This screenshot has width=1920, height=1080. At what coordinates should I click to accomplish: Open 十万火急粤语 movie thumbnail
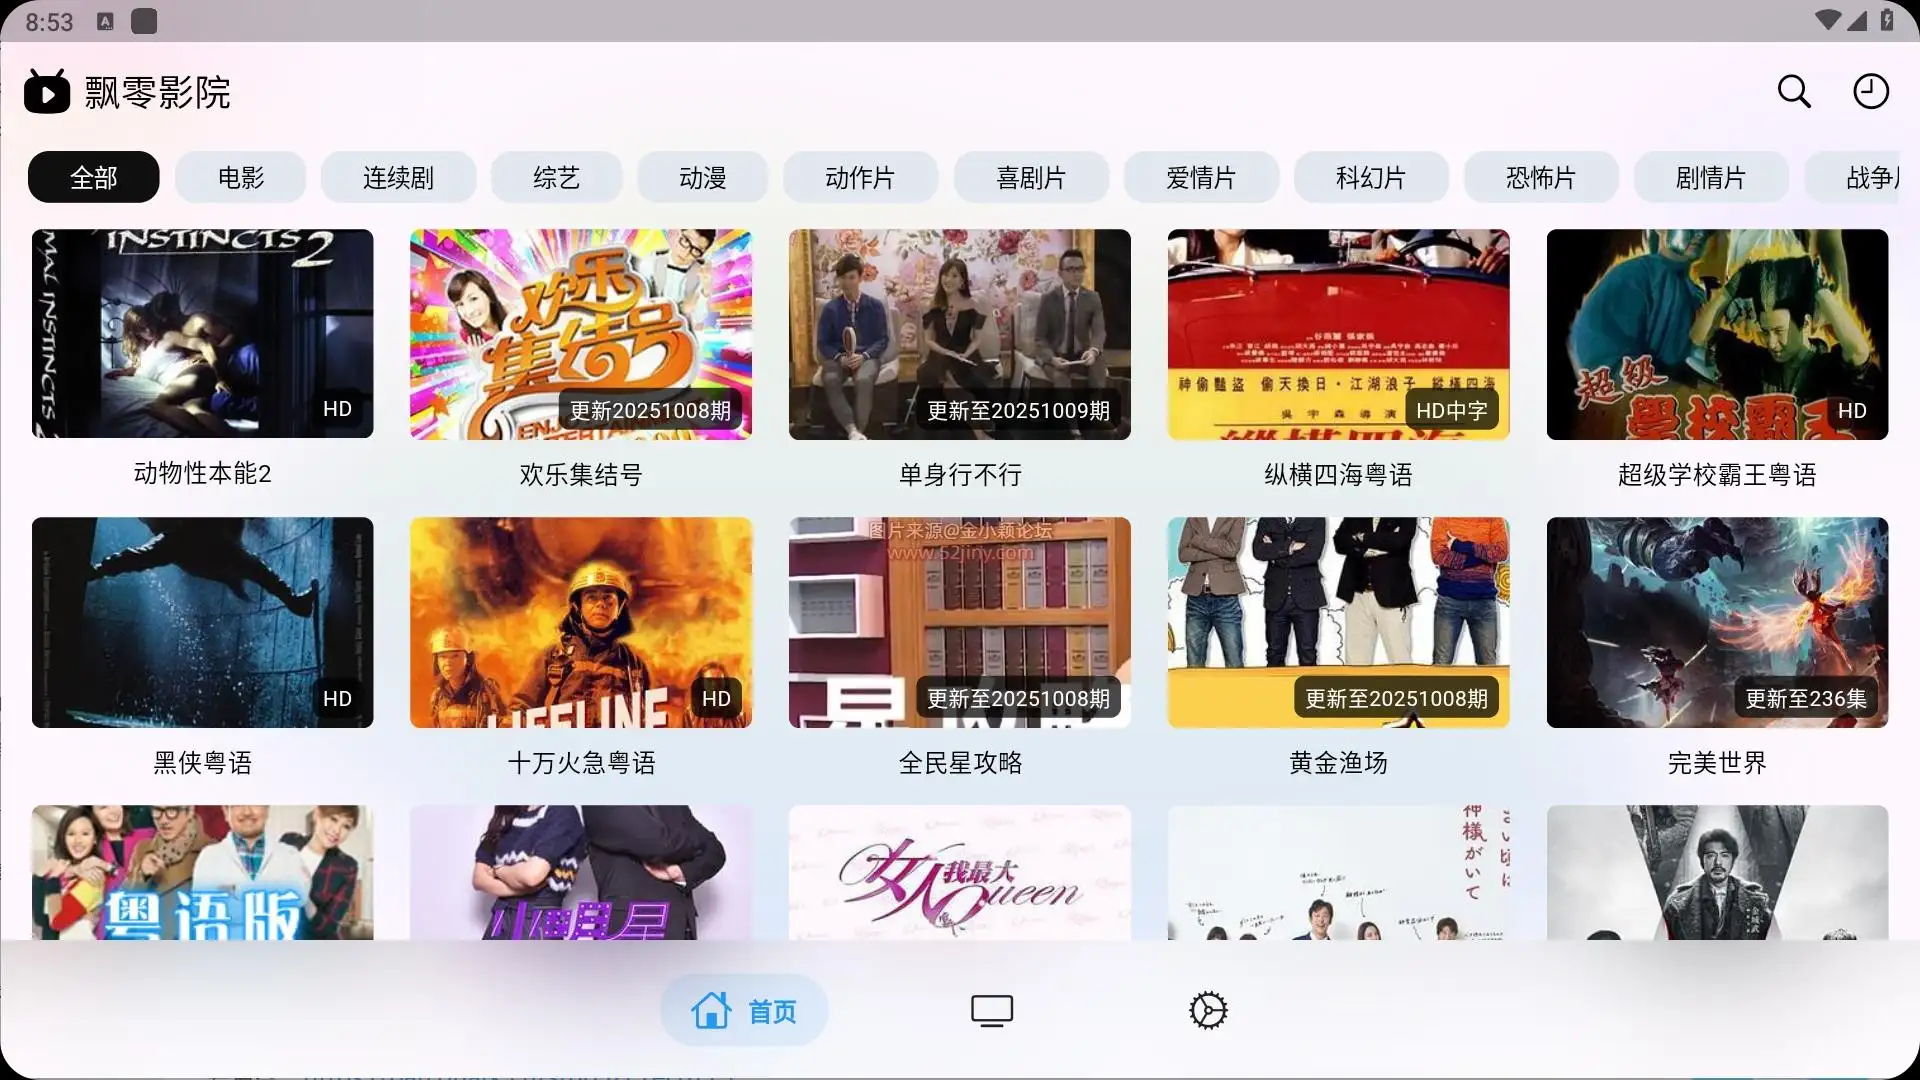pyautogui.click(x=580, y=622)
